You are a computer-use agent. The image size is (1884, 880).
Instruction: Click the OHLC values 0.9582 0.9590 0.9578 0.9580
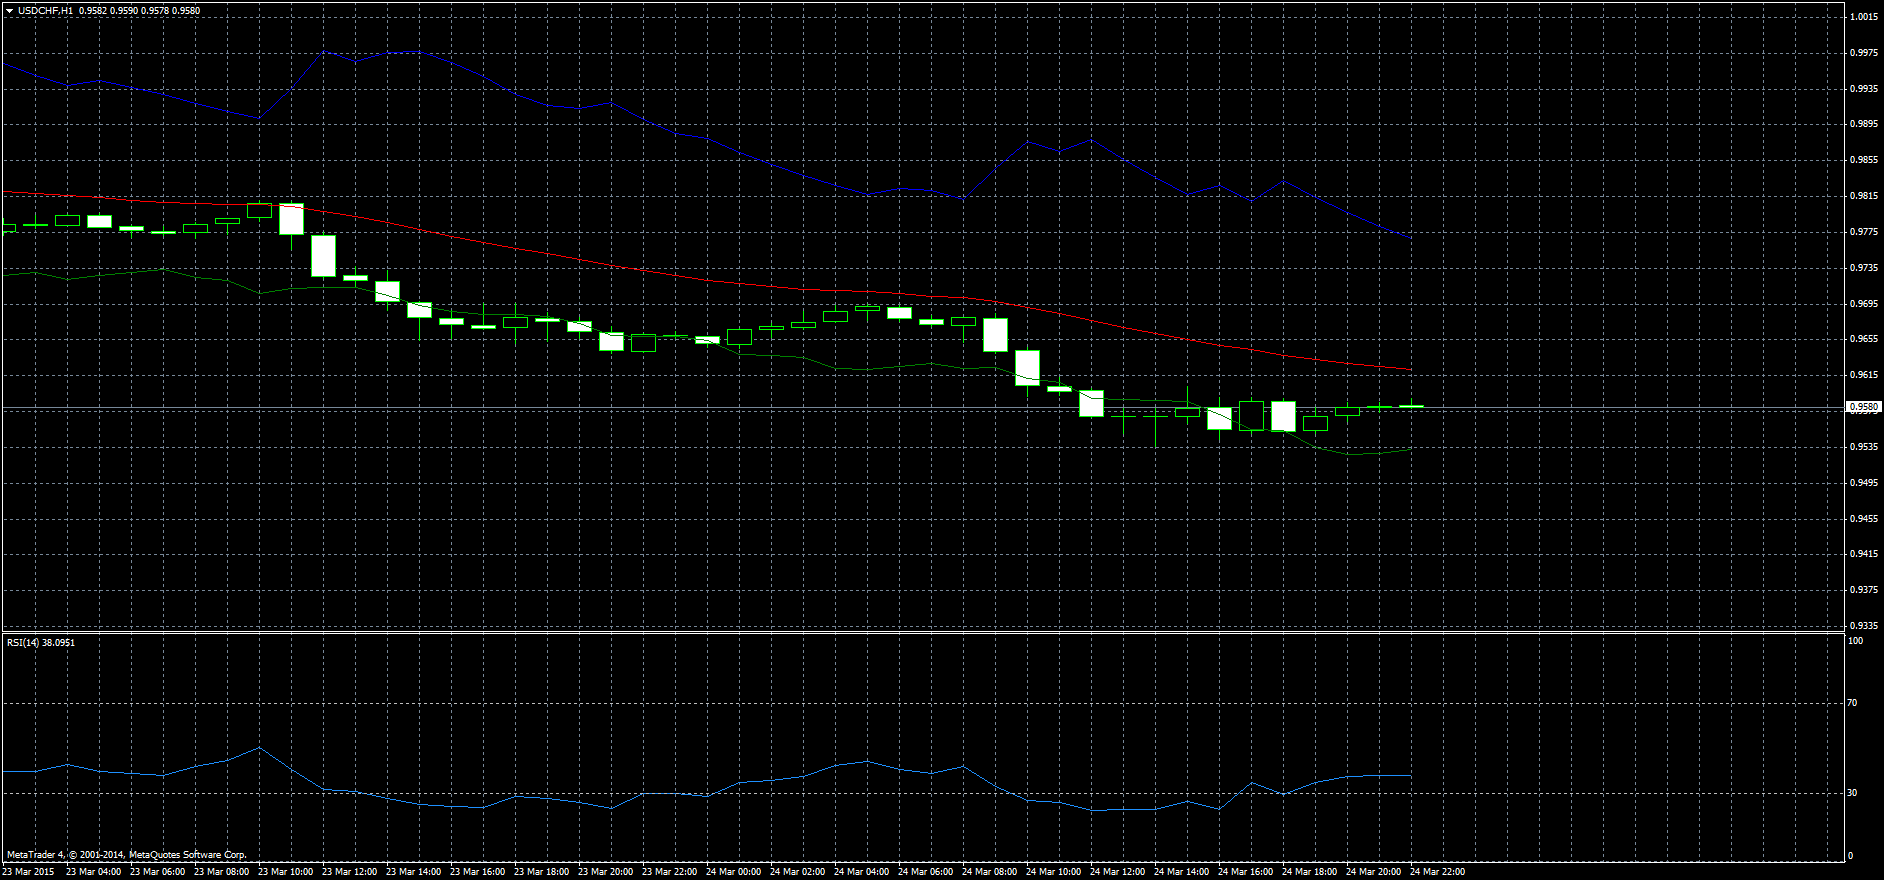(139, 11)
